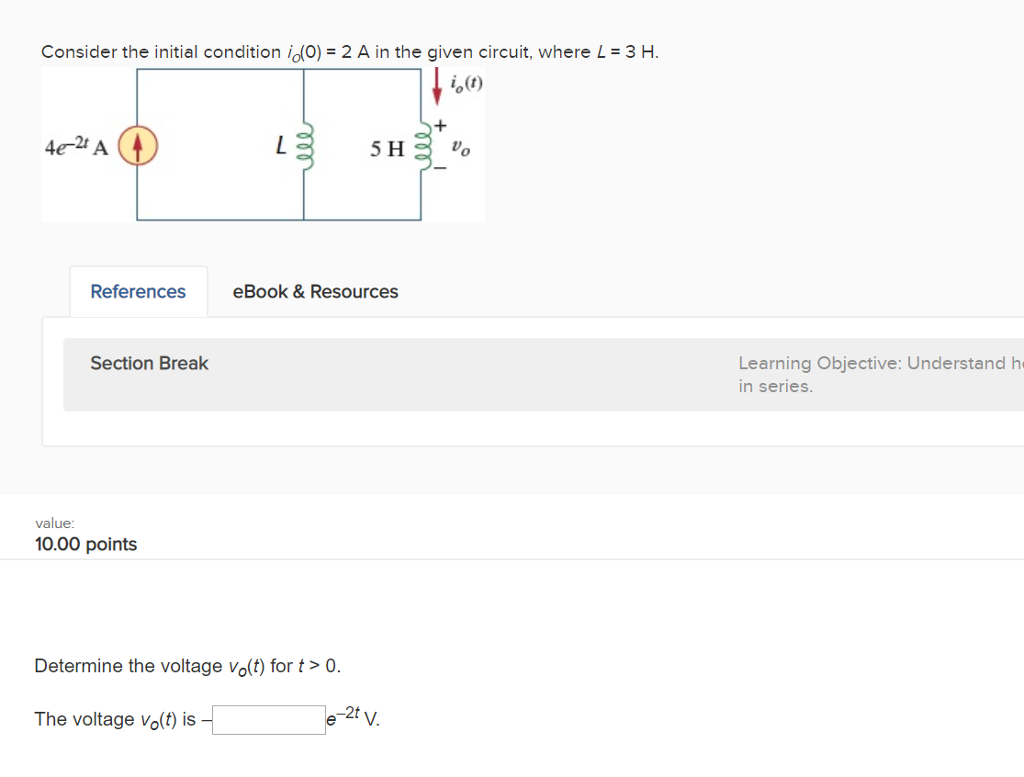Click the Section Break header
This screenshot has width=1024, height=777.
click(x=148, y=363)
